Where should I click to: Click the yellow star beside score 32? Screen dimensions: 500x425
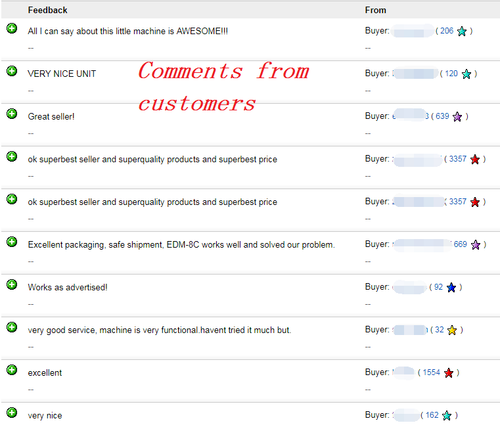[452, 330]
